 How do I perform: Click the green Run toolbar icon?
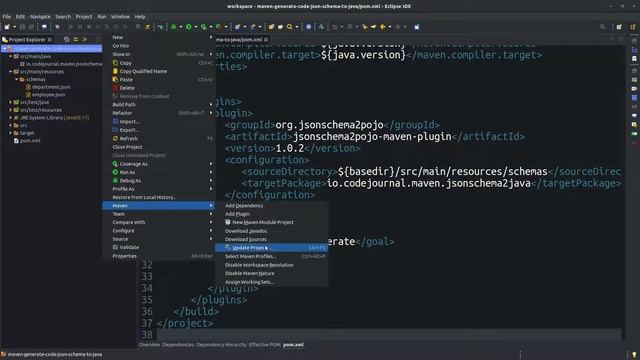pyautogui.click(x=189, y=27)
